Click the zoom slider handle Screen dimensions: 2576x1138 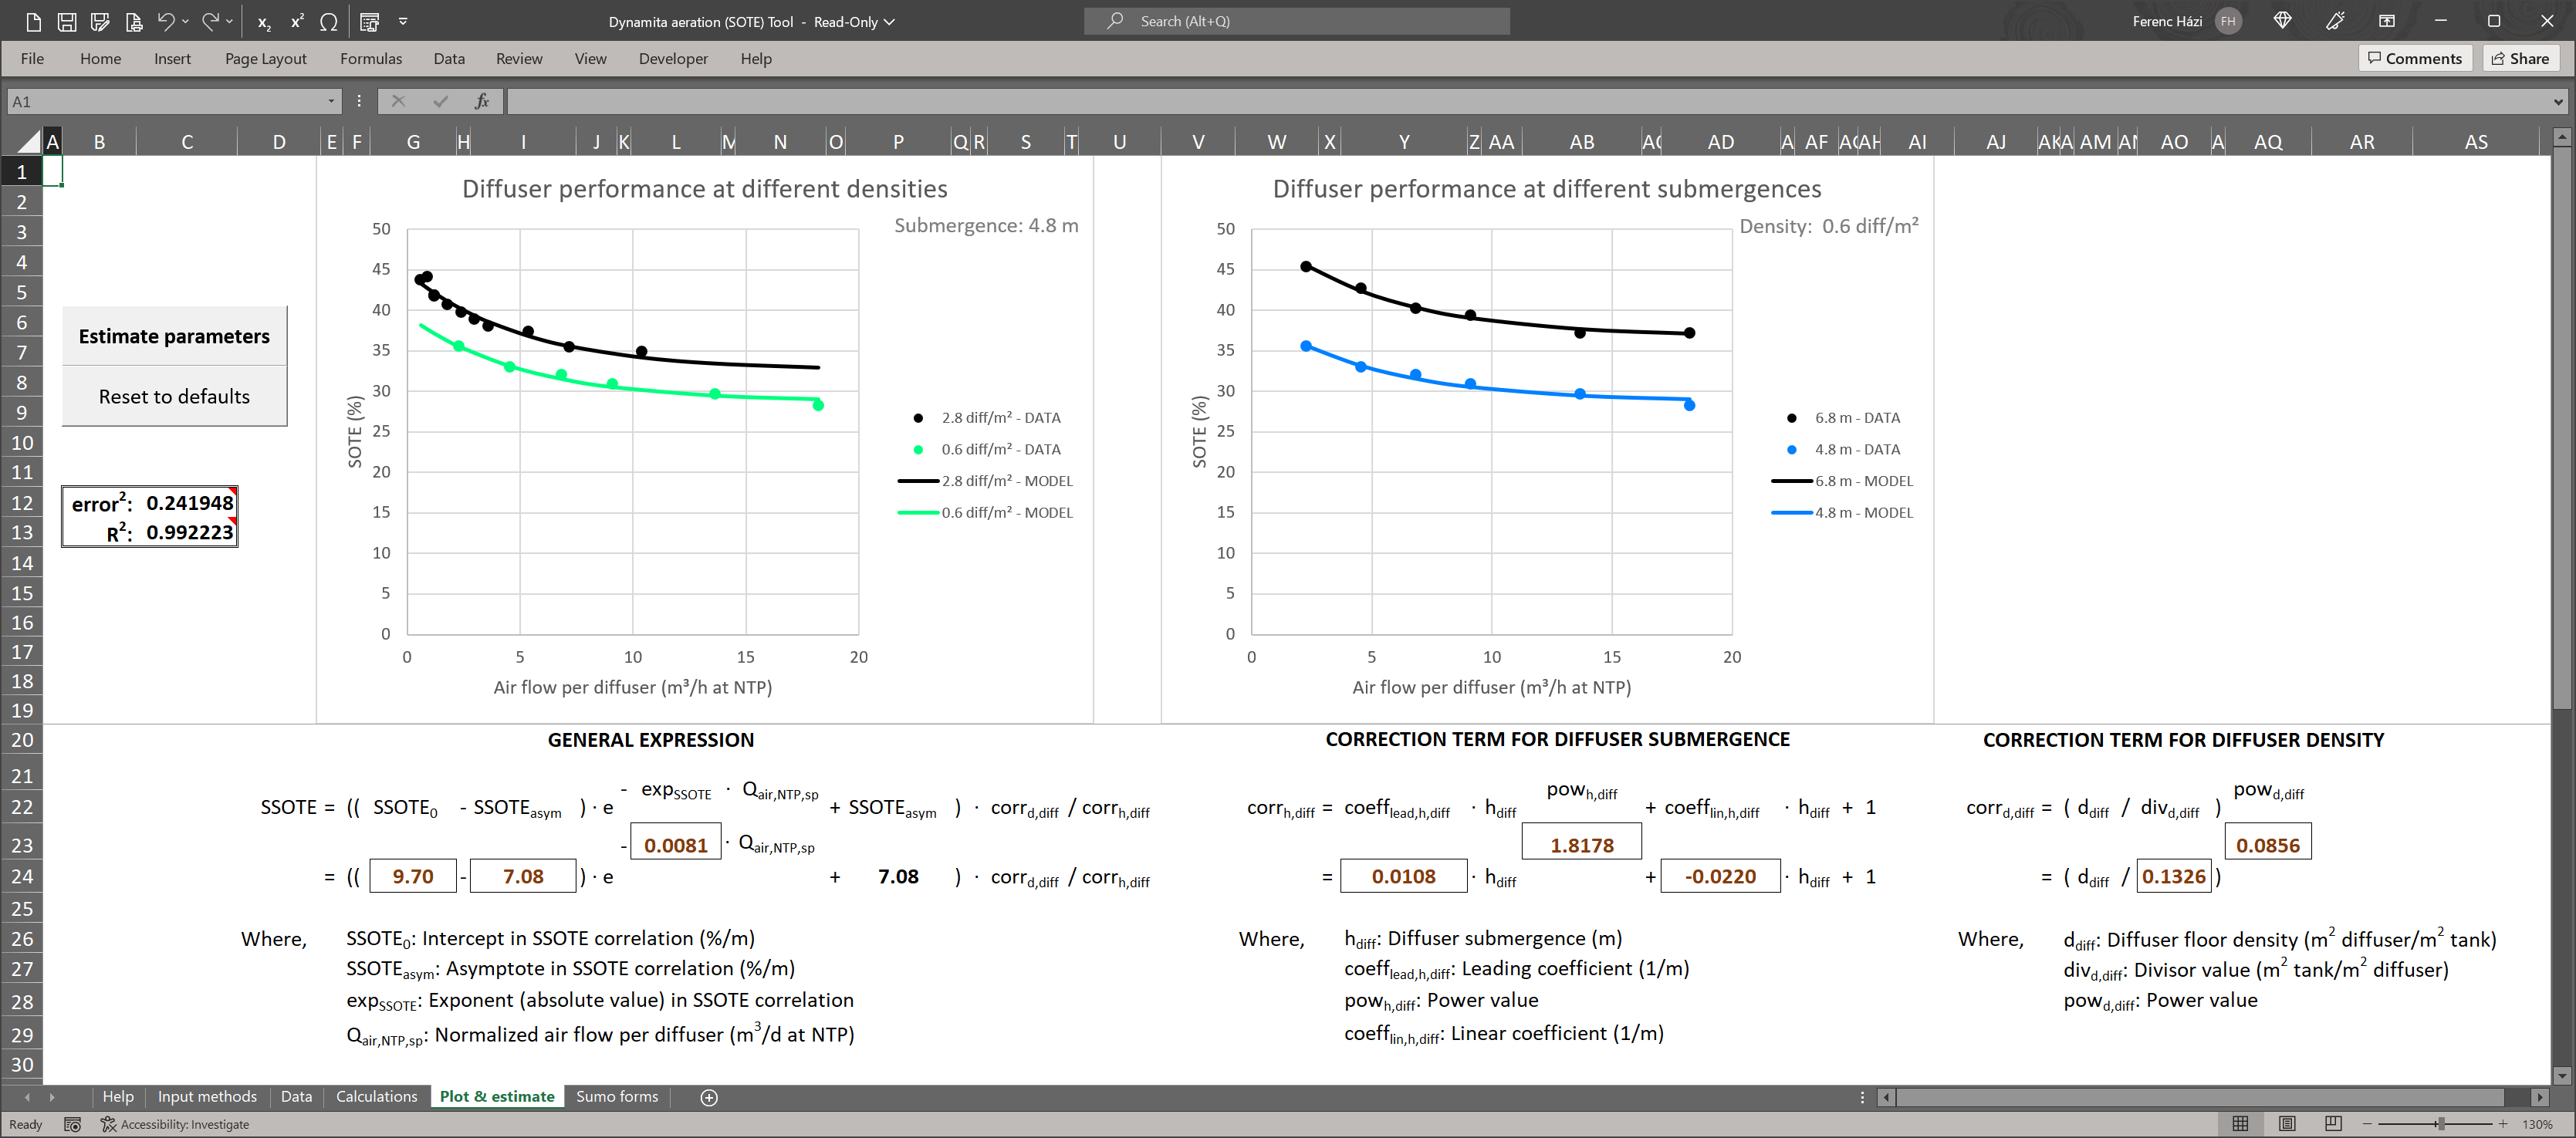[x=2440, y=1124]
